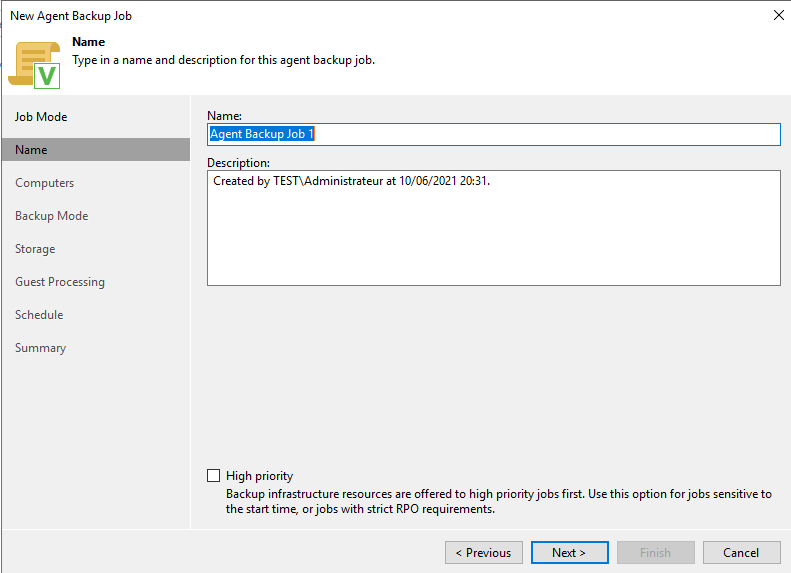Screen dimensions: 791x573
Task: Click the Veeam backup job wizard icon
Action: [35, 64]
